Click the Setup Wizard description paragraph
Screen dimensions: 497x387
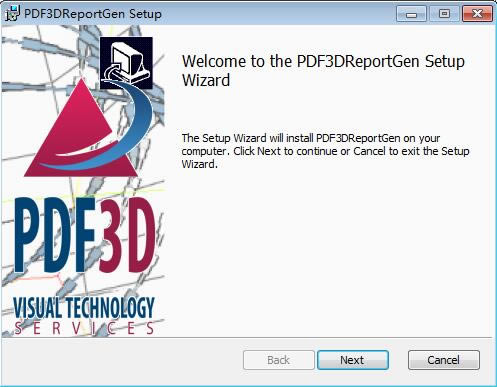click(x=325, y=151)
